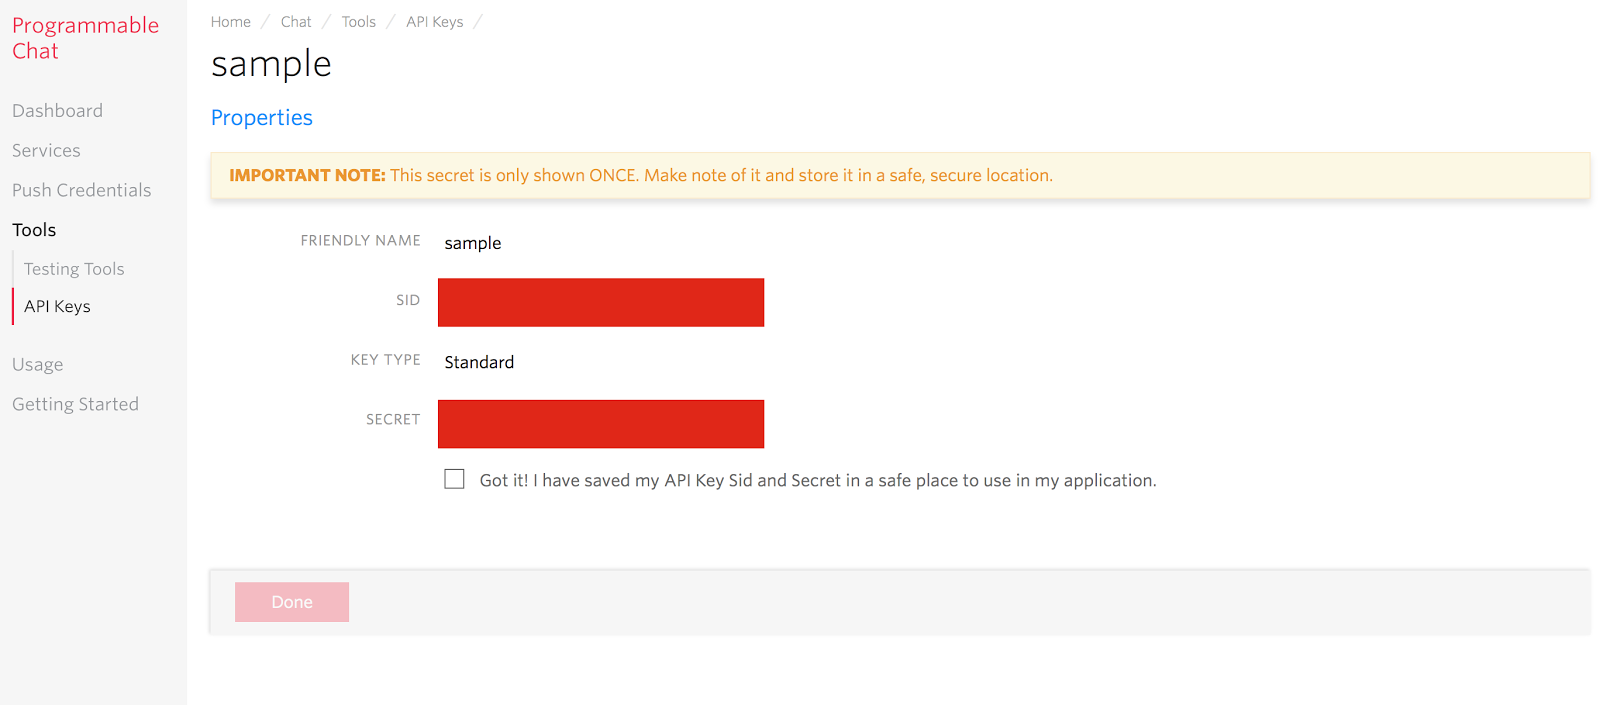The width and height of the screenshot is (1600, 705).
Task: Select API Keys sidebar sub-item
Action: 57,306
